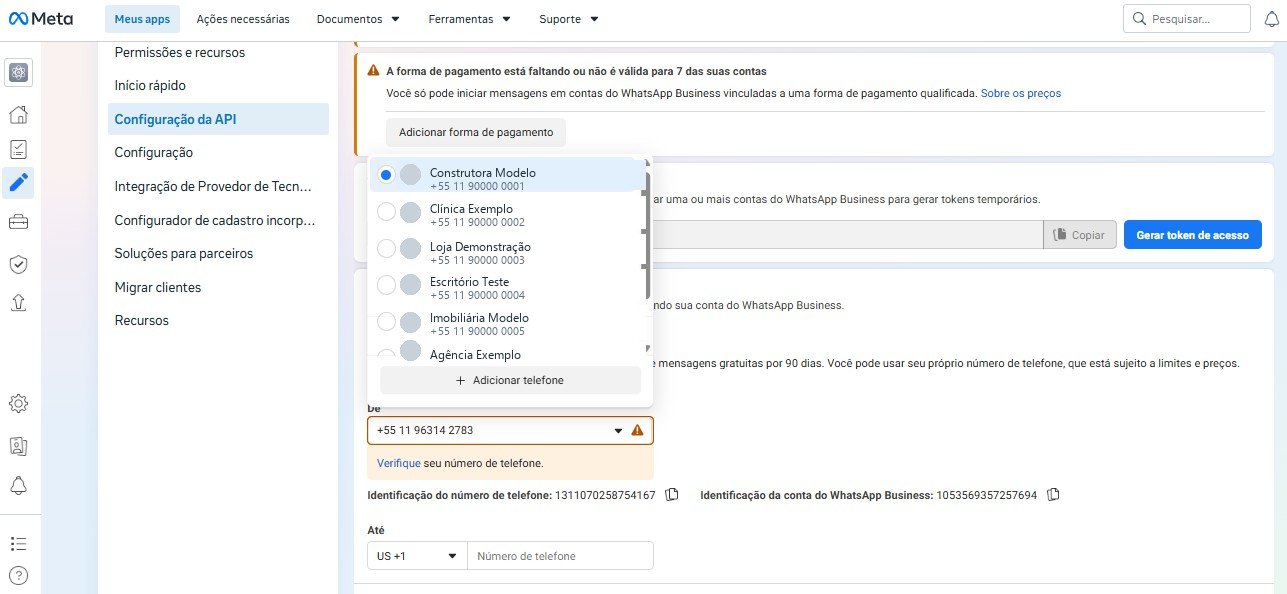This screenshot has width=1287, height=594.
Task: Pick the Agência Exemplo radio option
Action: (386, 354)
